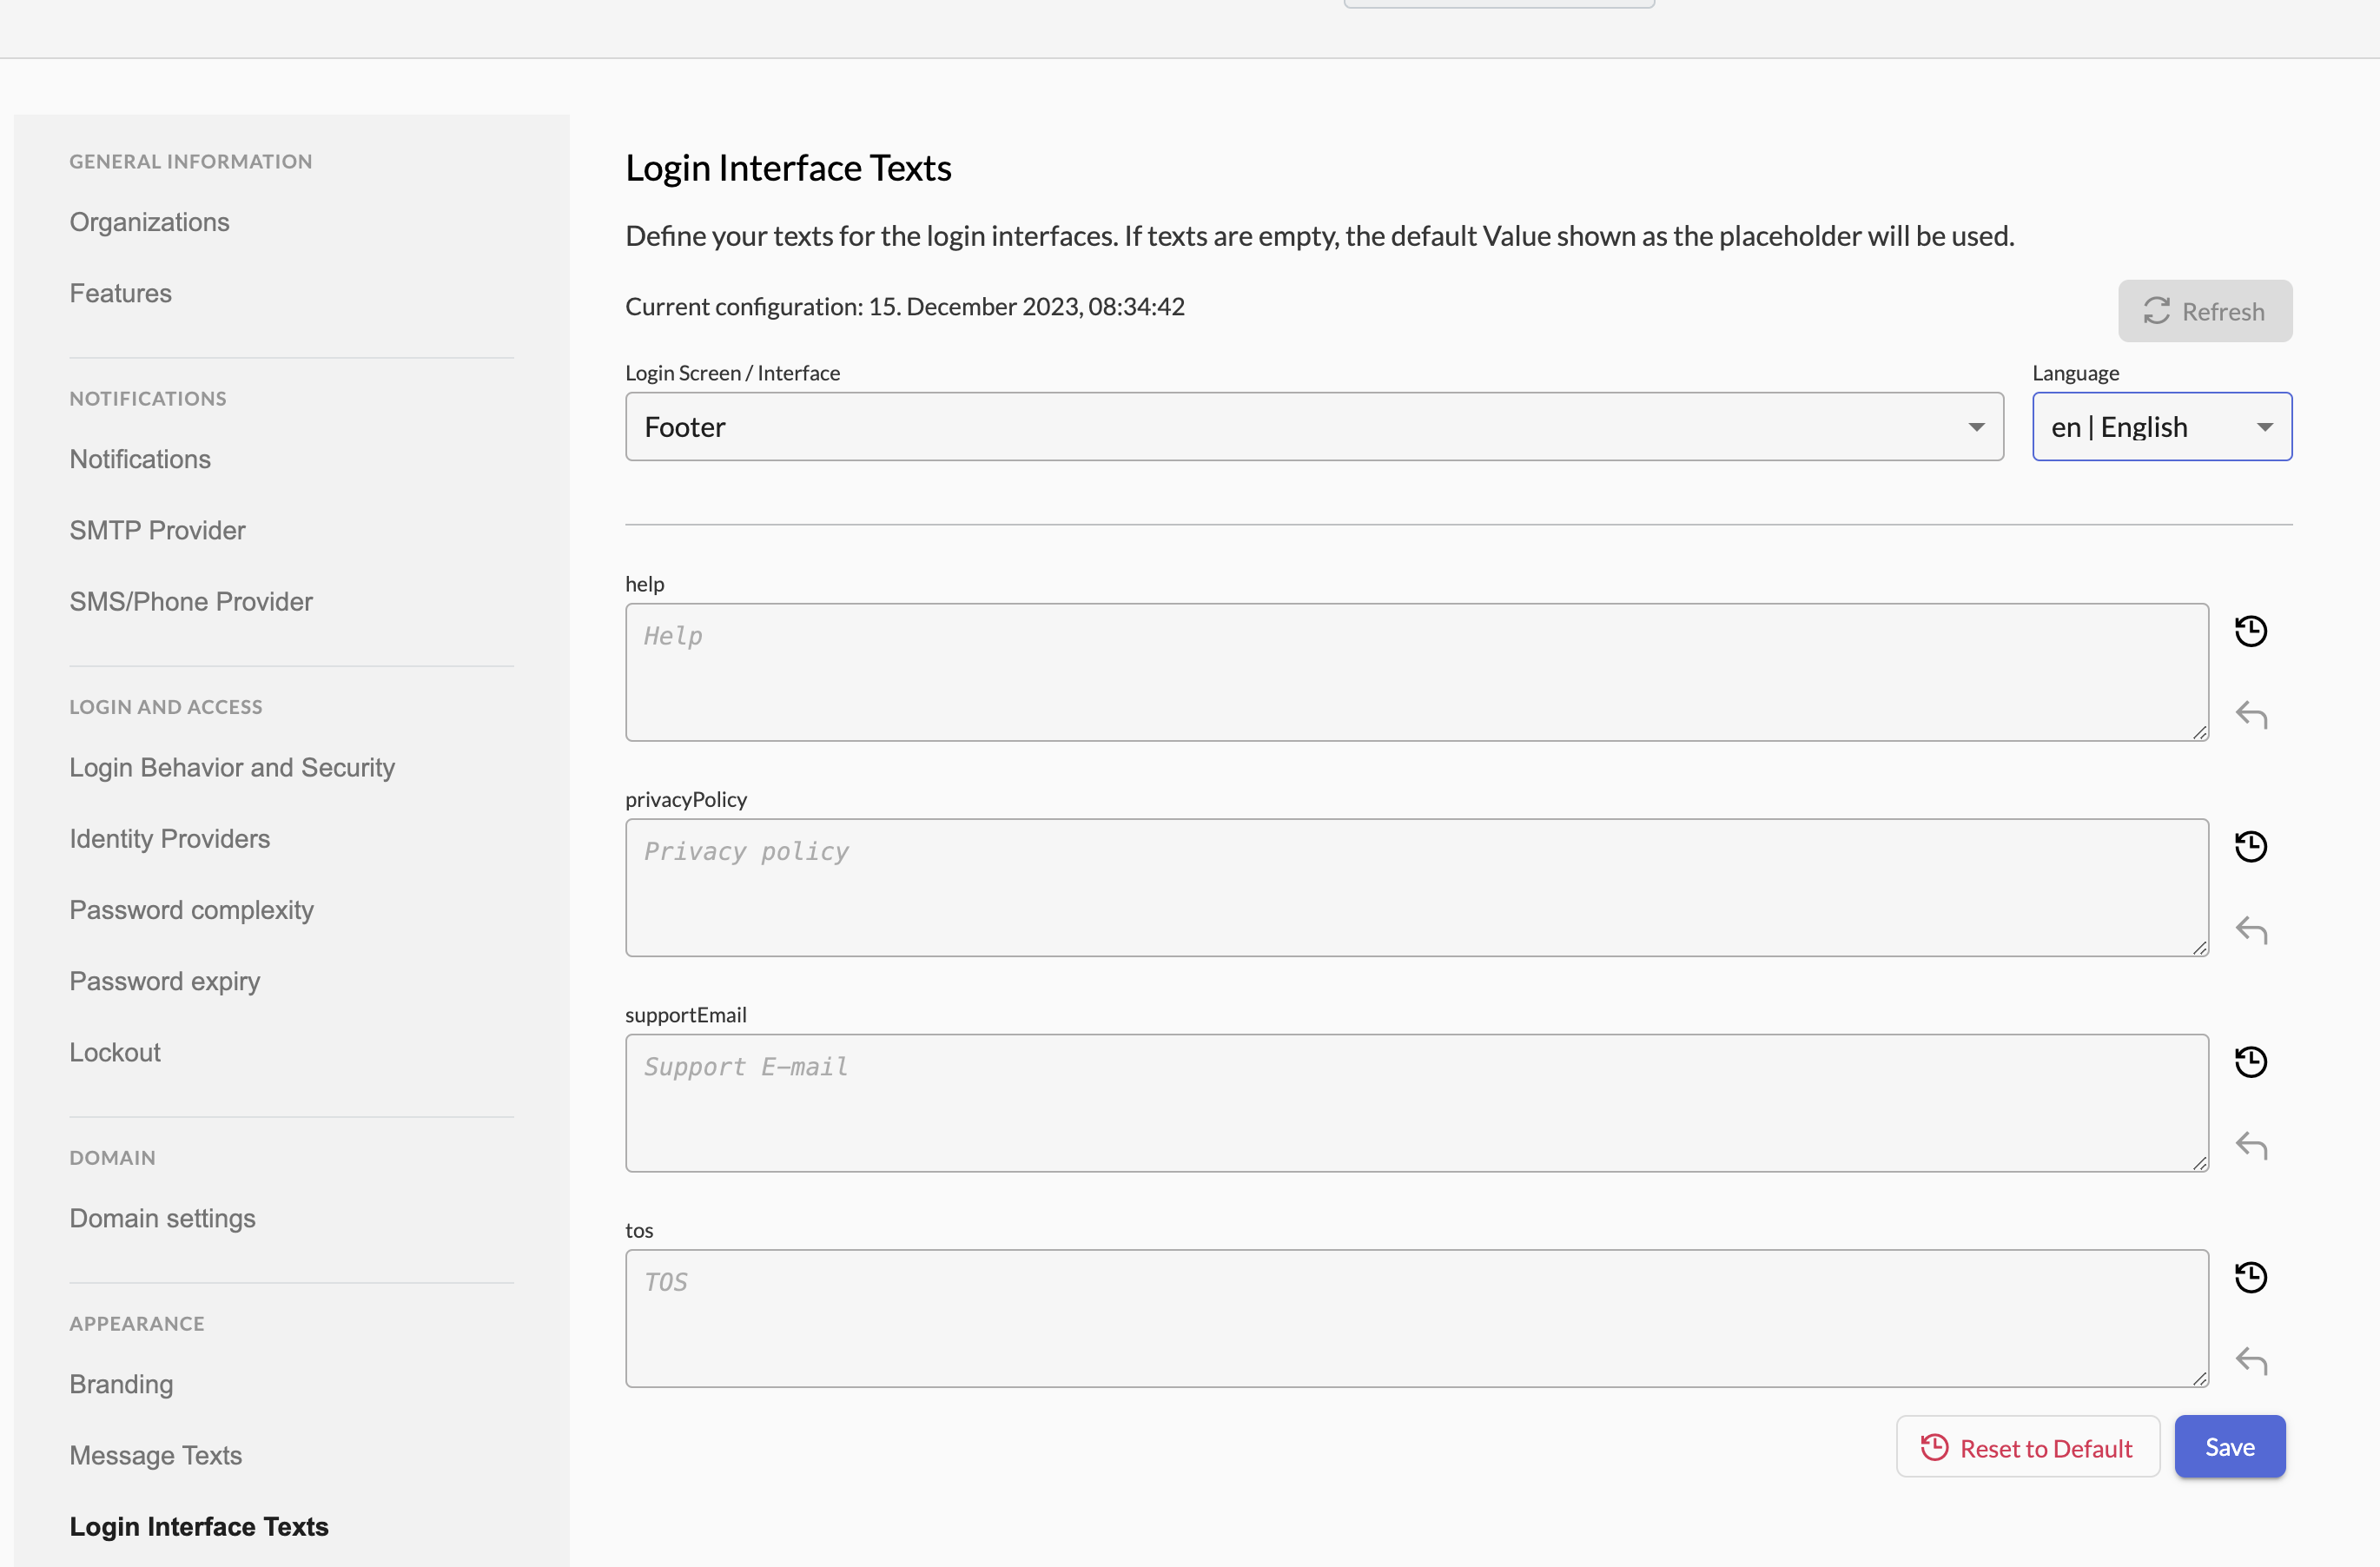Go to SMTP Provider settings
Screen dimensions: 2380x1567
point(157,530)
